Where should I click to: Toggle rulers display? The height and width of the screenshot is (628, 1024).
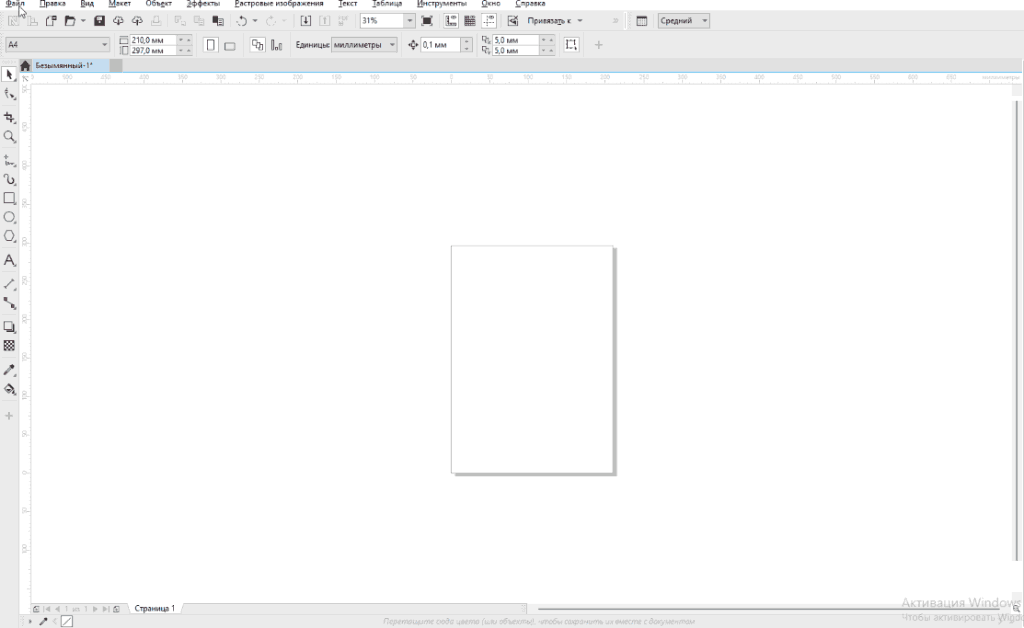[x=451, y=21]
